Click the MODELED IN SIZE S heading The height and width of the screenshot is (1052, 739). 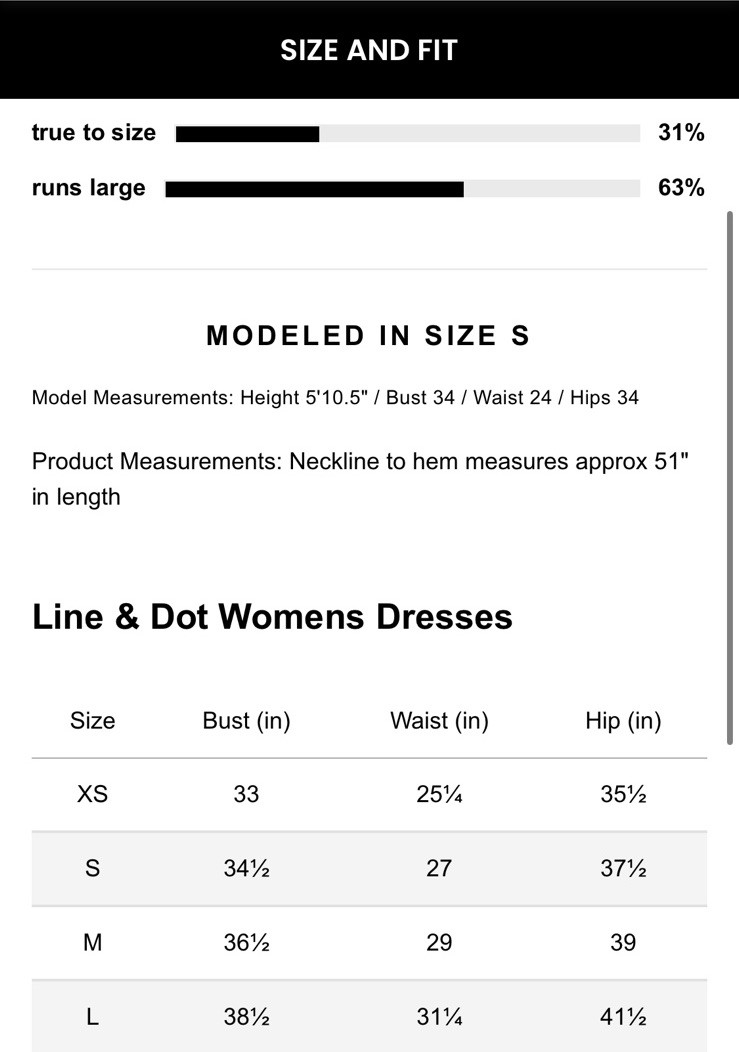(x=368, y=336)
